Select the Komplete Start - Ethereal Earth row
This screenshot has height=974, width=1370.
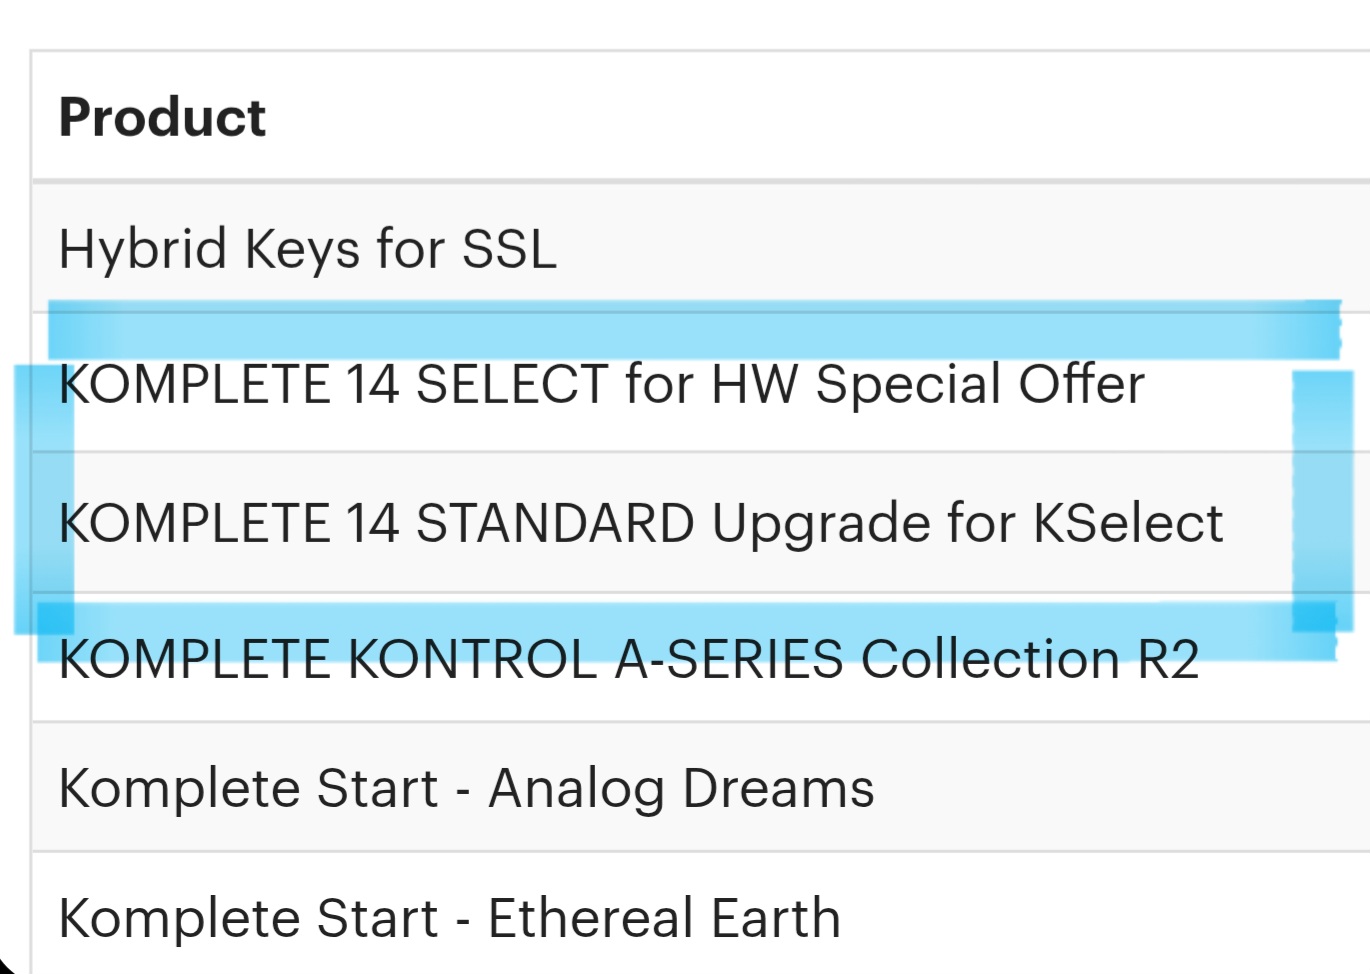tap(700, 914)
